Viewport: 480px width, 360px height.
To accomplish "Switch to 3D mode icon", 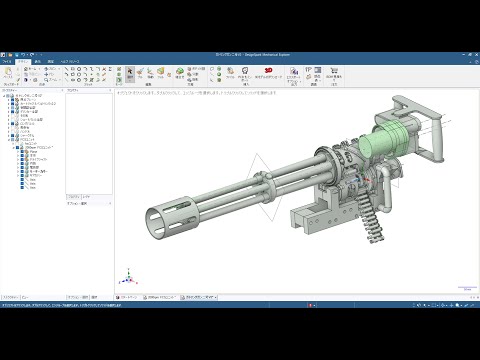I will [x=119, y=80].
